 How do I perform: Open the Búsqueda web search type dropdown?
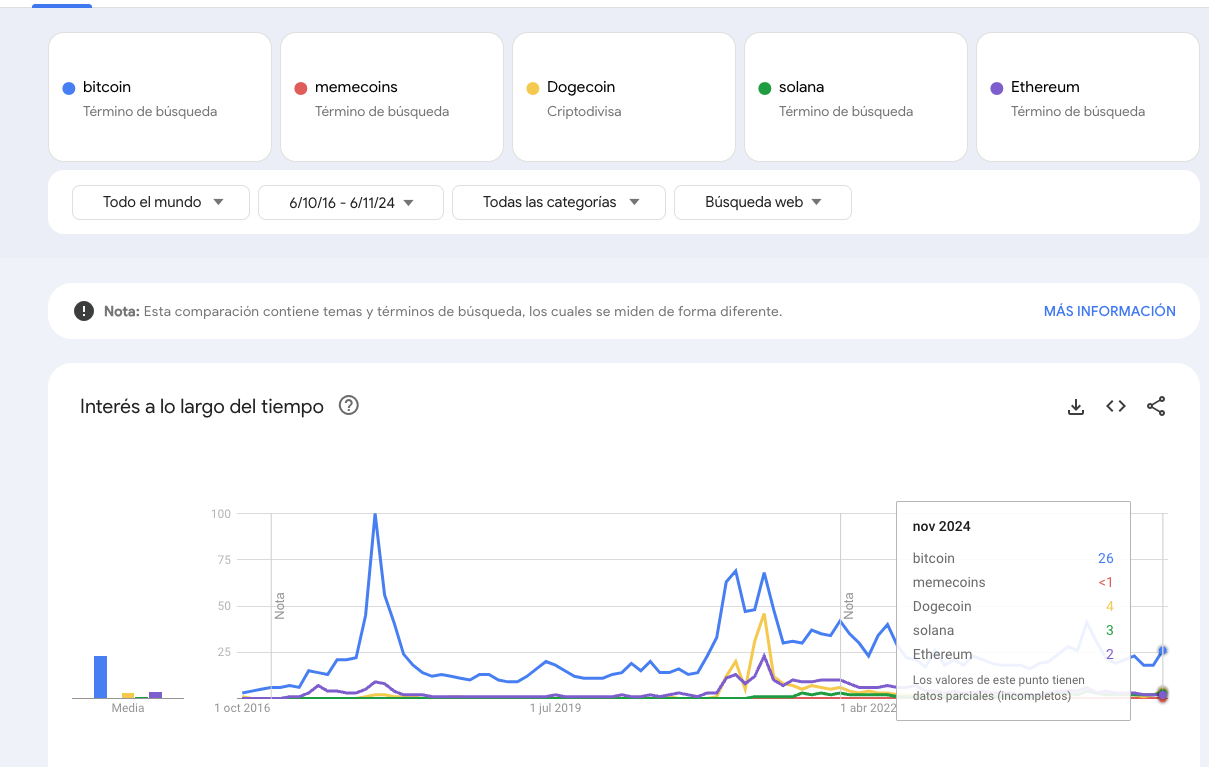point(763,202)
